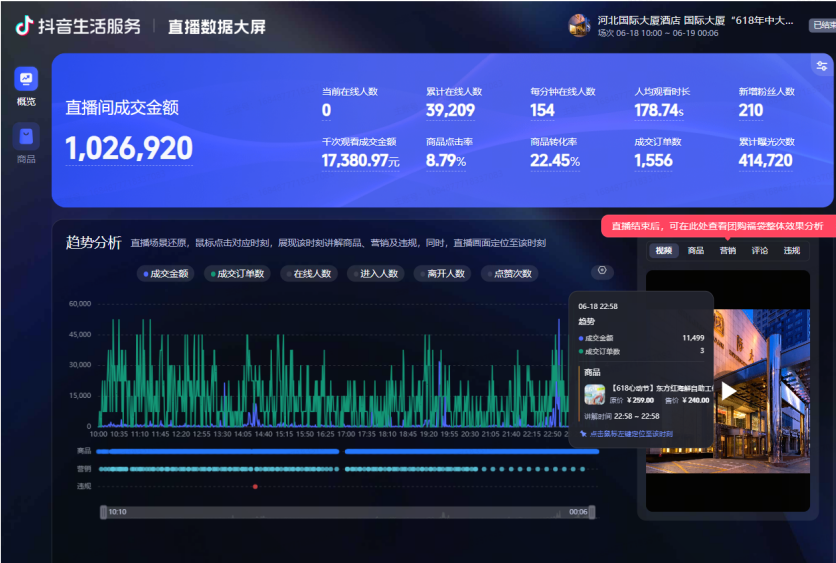Click the round icon right of chart legend

click(x=601, y=271)
